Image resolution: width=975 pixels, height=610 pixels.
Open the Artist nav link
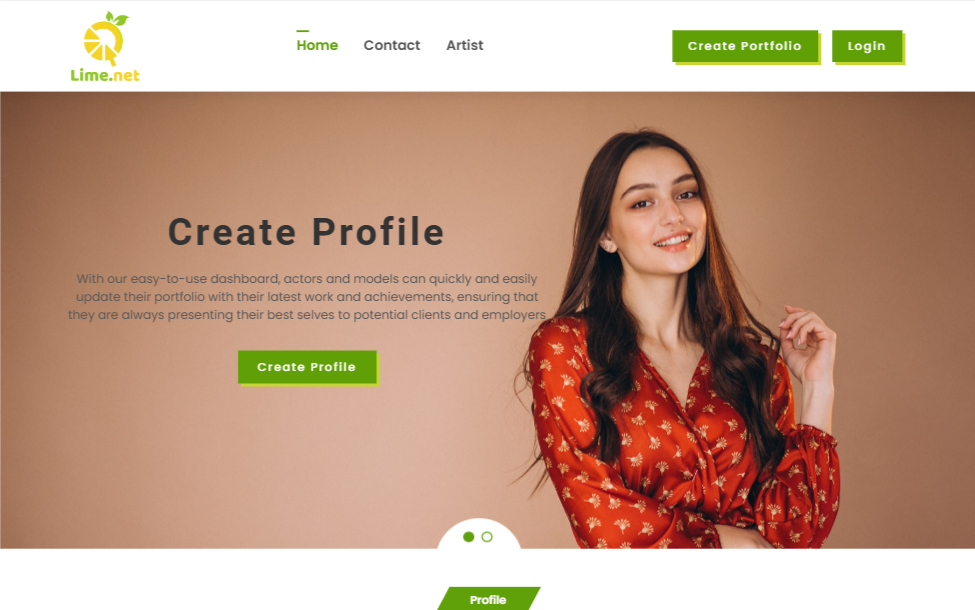point(464,45)
